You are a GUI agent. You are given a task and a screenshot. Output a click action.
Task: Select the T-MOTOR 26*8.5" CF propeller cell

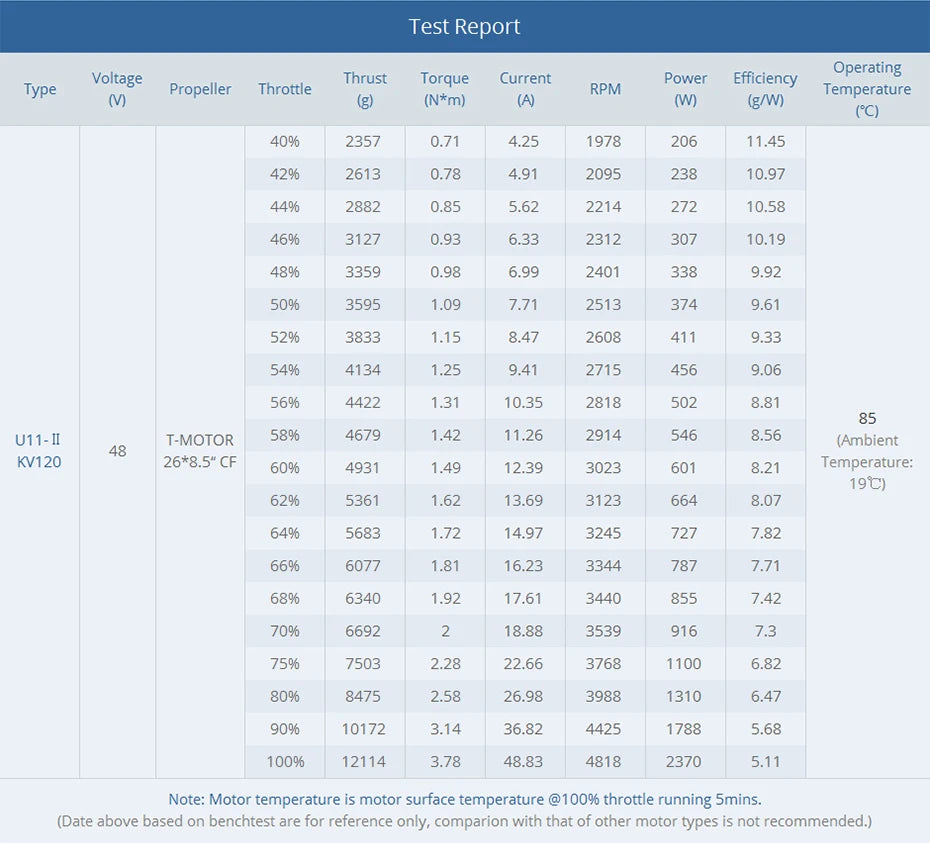(x=200, y=451)
